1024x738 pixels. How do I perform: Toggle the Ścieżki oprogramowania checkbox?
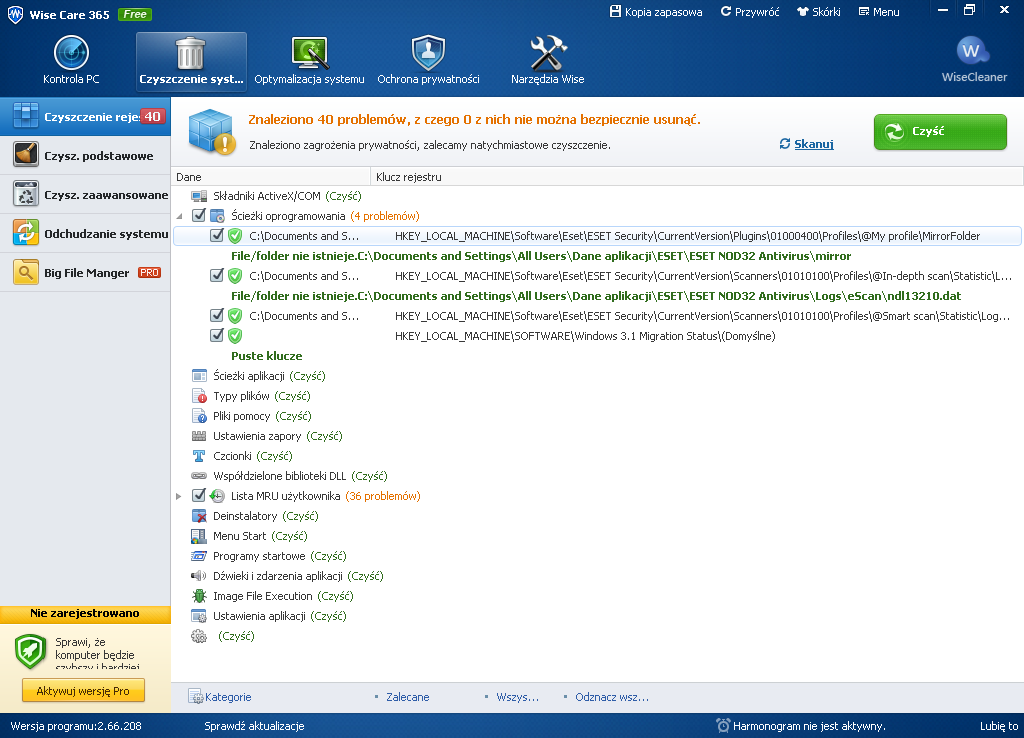[199, 216]
